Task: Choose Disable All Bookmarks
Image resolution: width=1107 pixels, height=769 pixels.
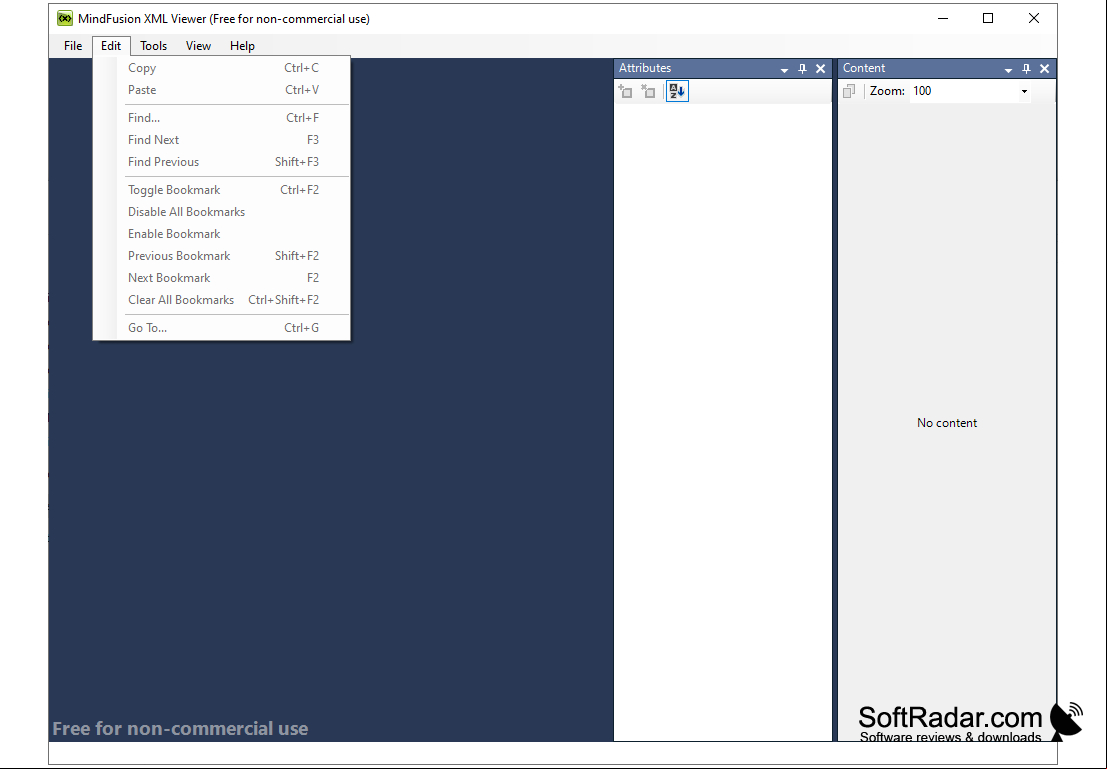Action: click(222, 212)
